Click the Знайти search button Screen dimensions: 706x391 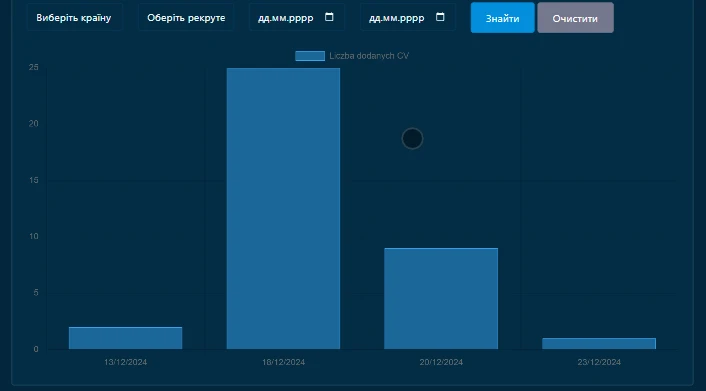(x=502, y=18)
